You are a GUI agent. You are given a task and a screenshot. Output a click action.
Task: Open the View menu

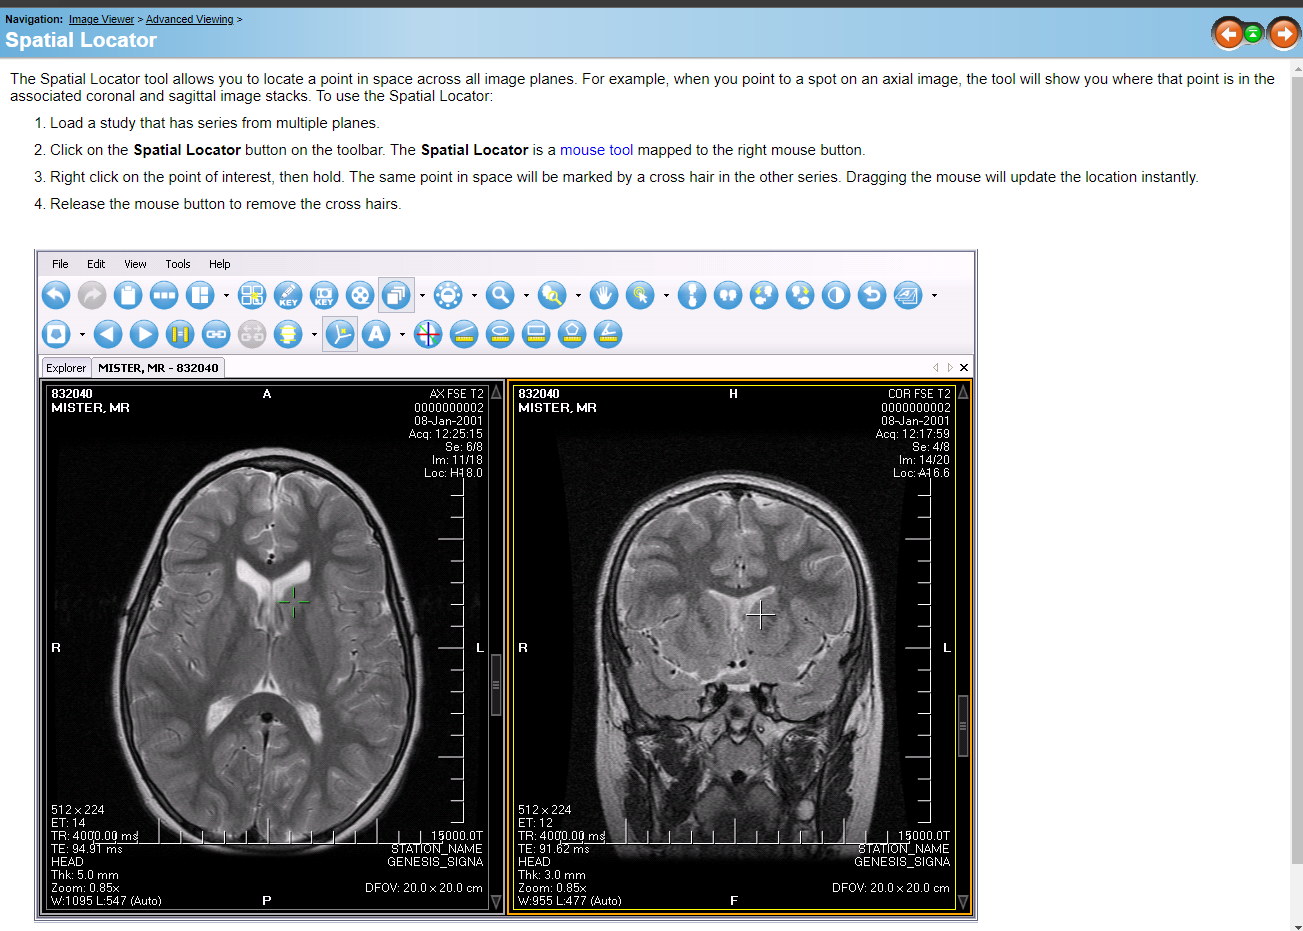tap(135, 264)
